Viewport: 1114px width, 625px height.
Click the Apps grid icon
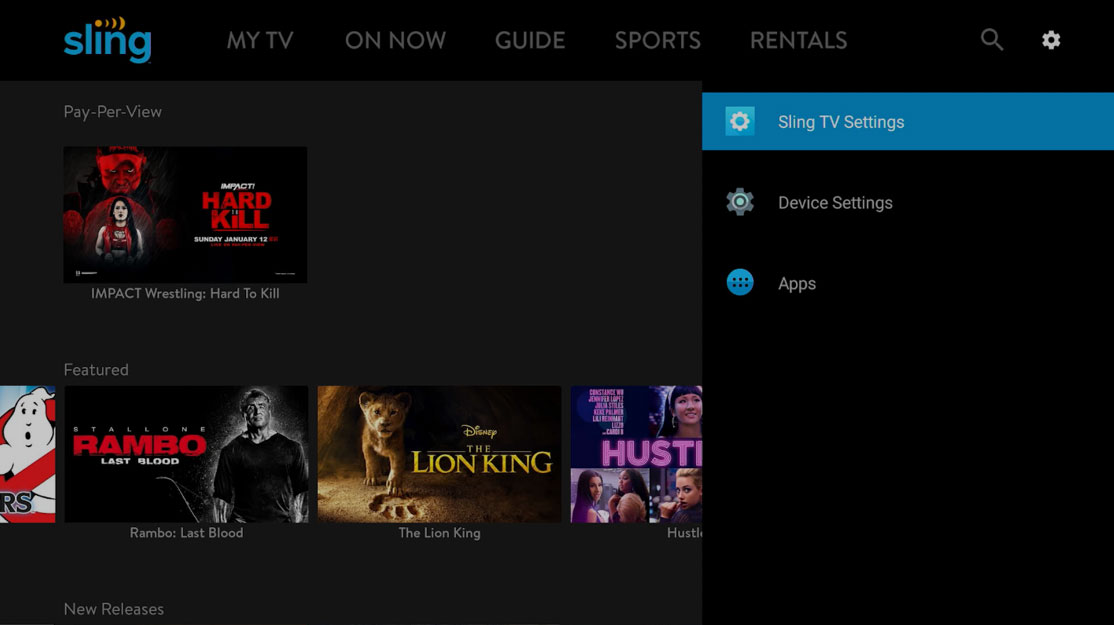[740, 283]
